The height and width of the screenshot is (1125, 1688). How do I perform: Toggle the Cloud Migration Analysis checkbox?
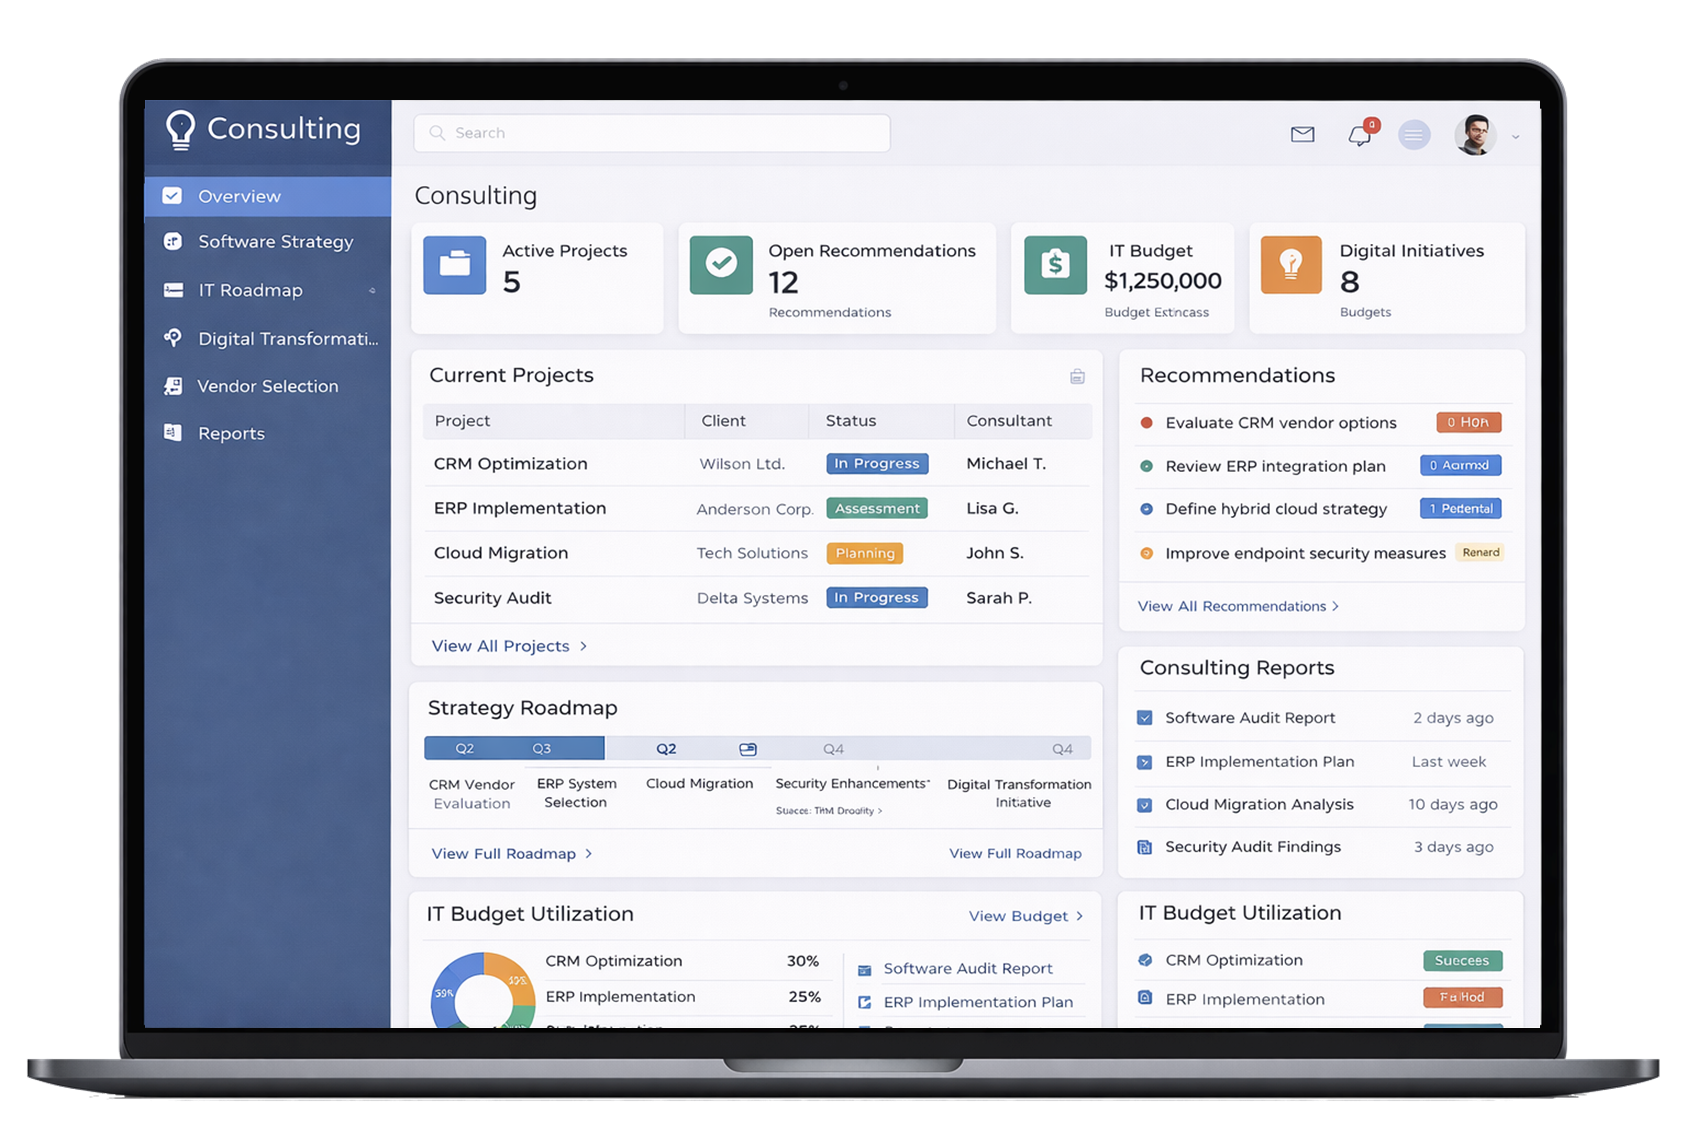click(x=1145, y=805)
